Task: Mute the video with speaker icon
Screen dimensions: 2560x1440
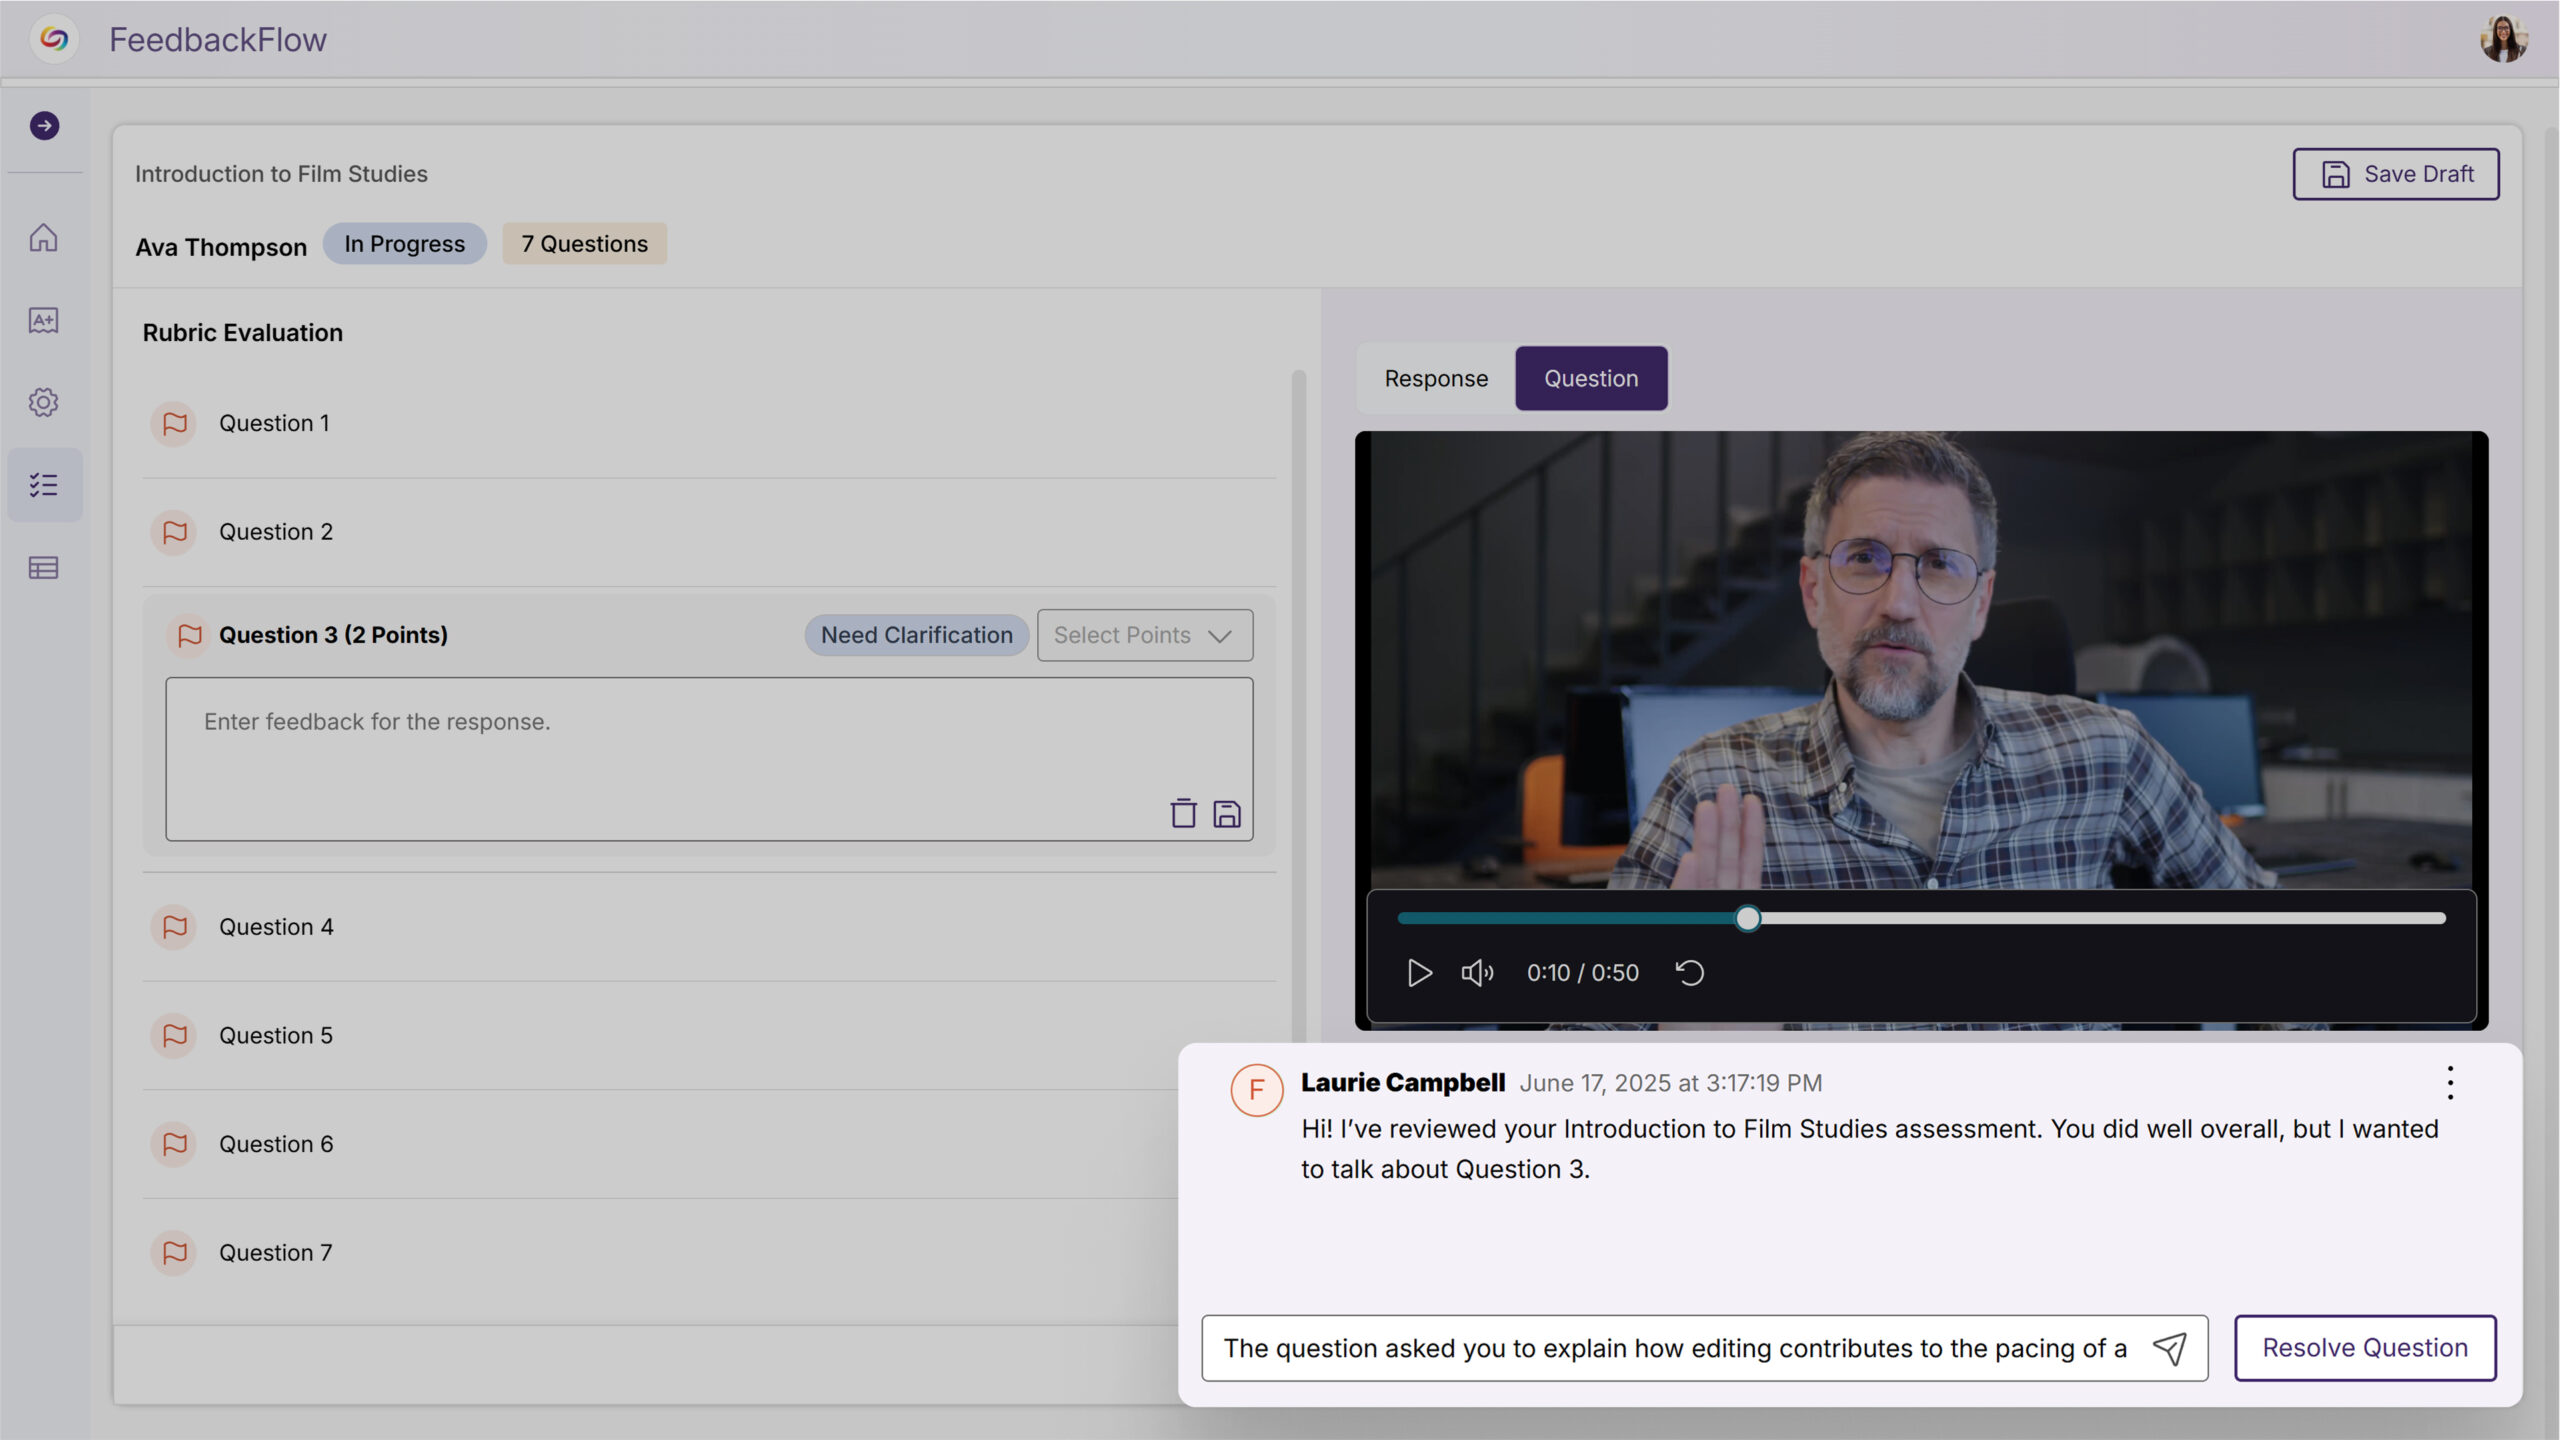Action: (1477, 972)
